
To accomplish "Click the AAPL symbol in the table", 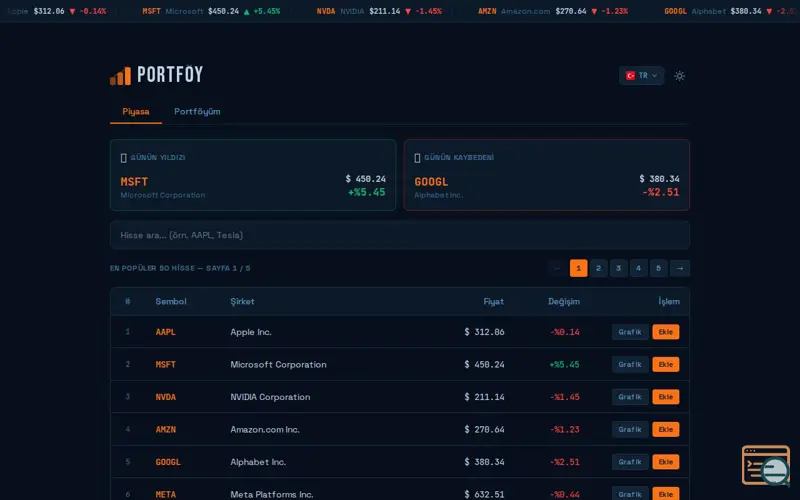I will (166, 332).
